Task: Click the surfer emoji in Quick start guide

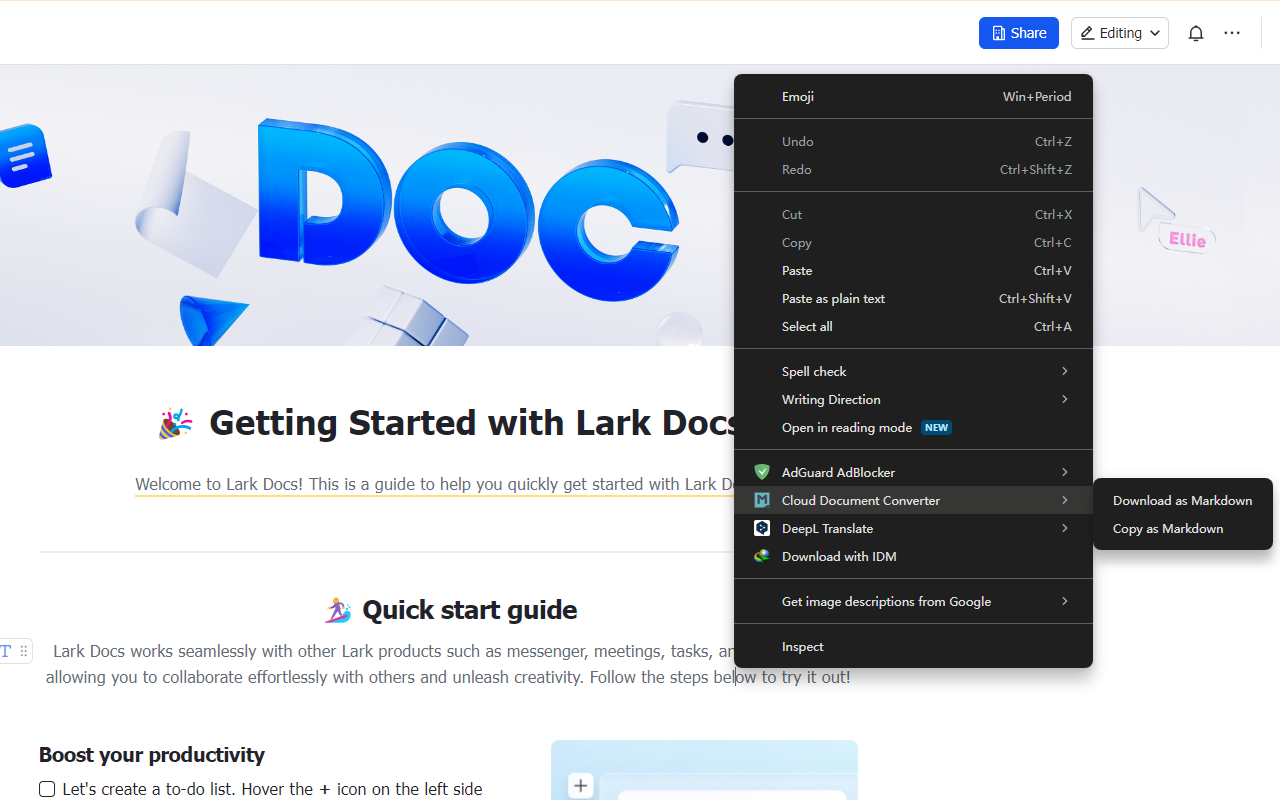Action: click(x=338, y=609)
